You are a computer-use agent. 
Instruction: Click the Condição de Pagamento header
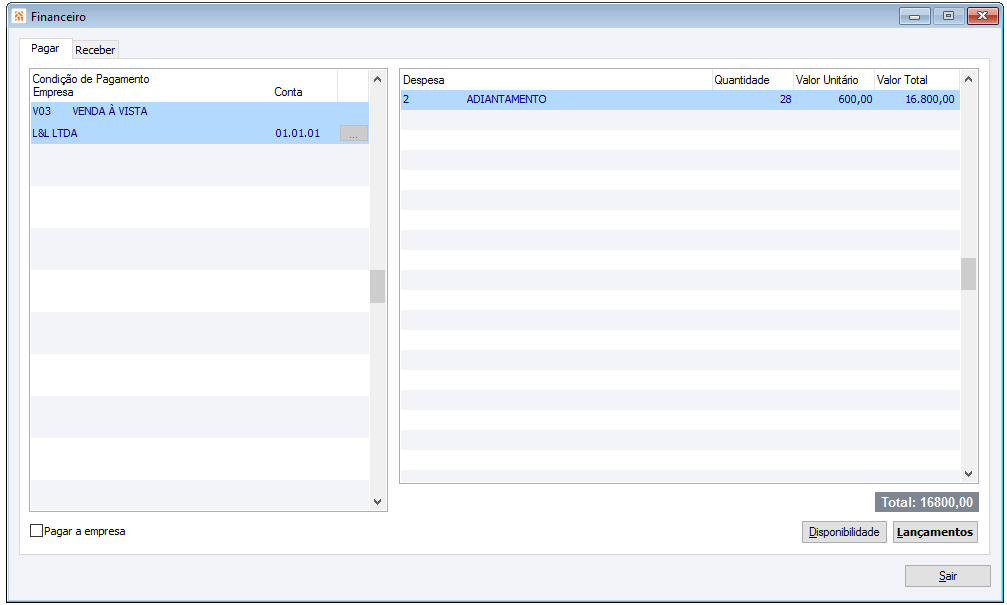coord(91,79)
